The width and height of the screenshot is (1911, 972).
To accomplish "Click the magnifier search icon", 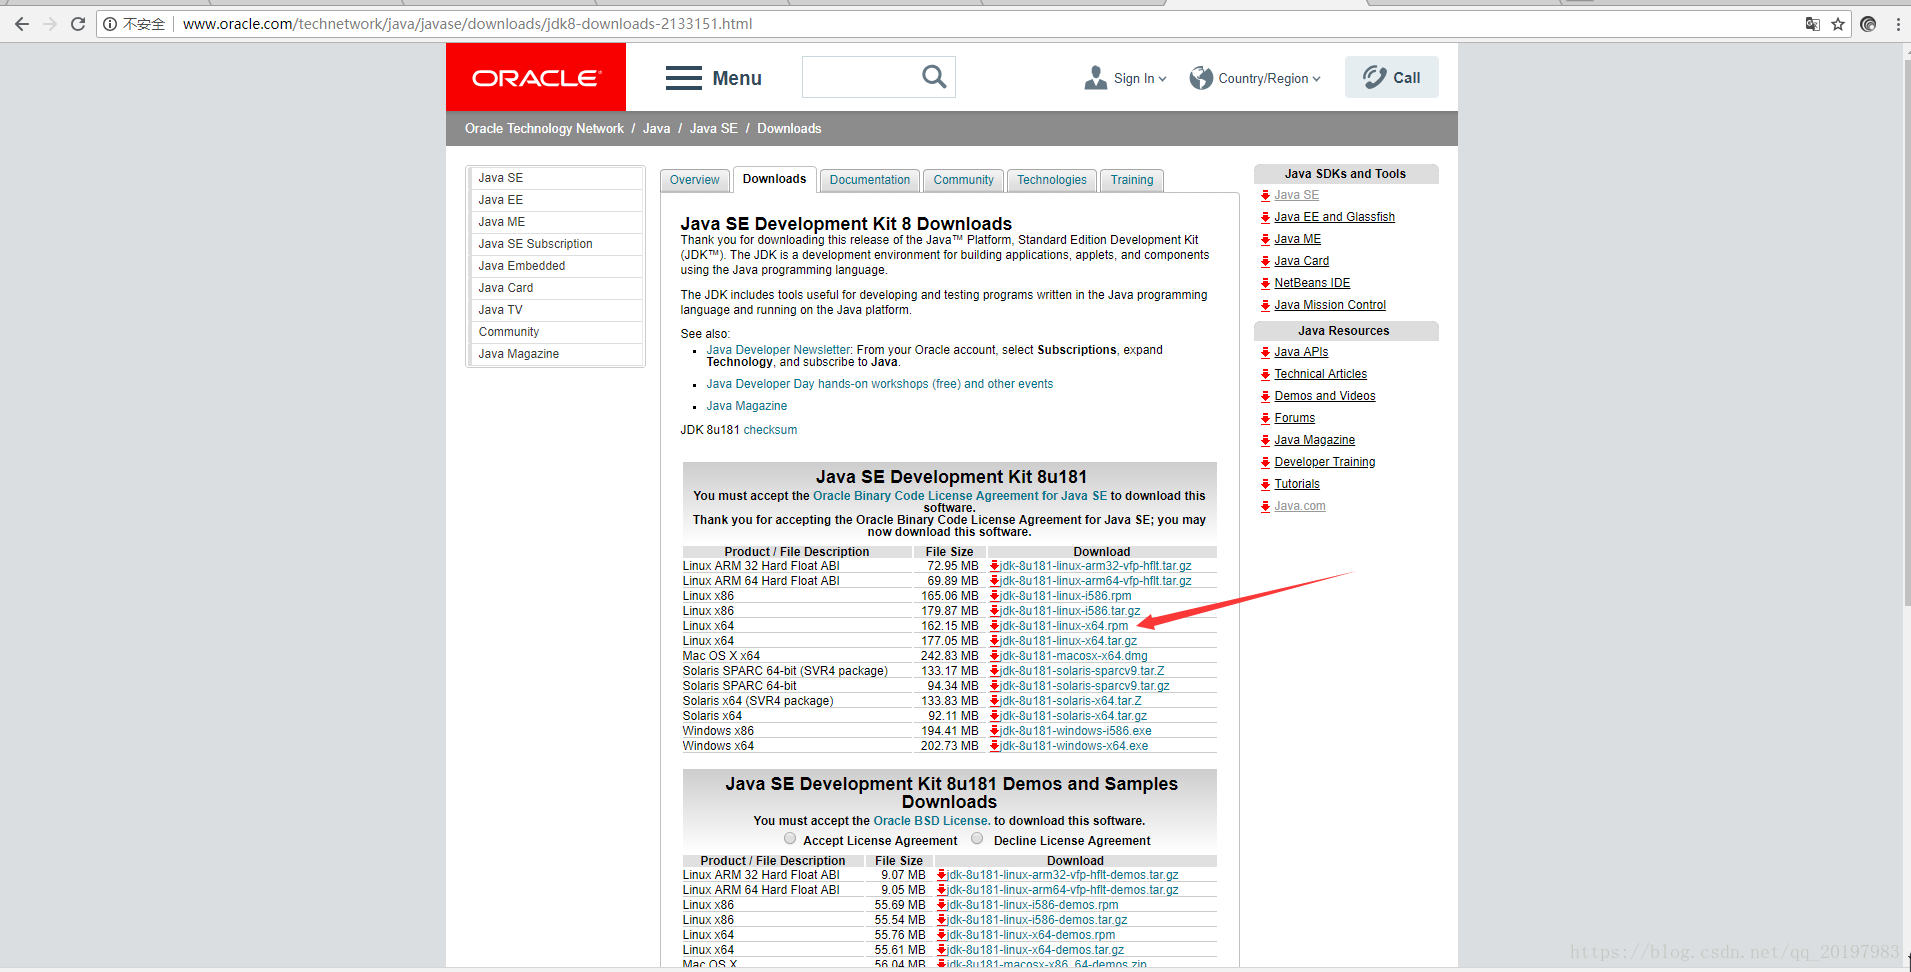I will (934, 77).
